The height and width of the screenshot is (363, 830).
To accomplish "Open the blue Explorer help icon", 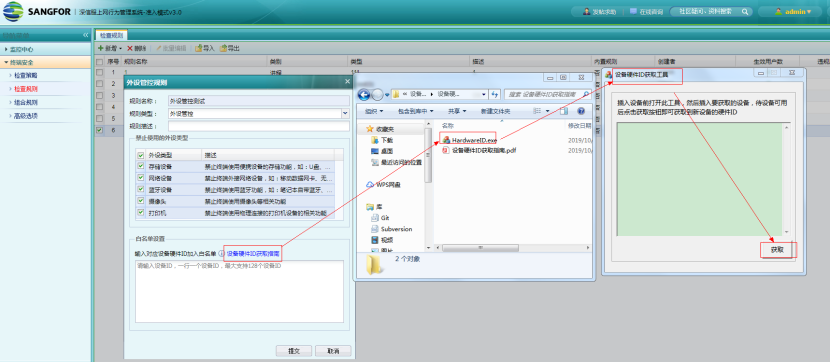I will point(581,111).
